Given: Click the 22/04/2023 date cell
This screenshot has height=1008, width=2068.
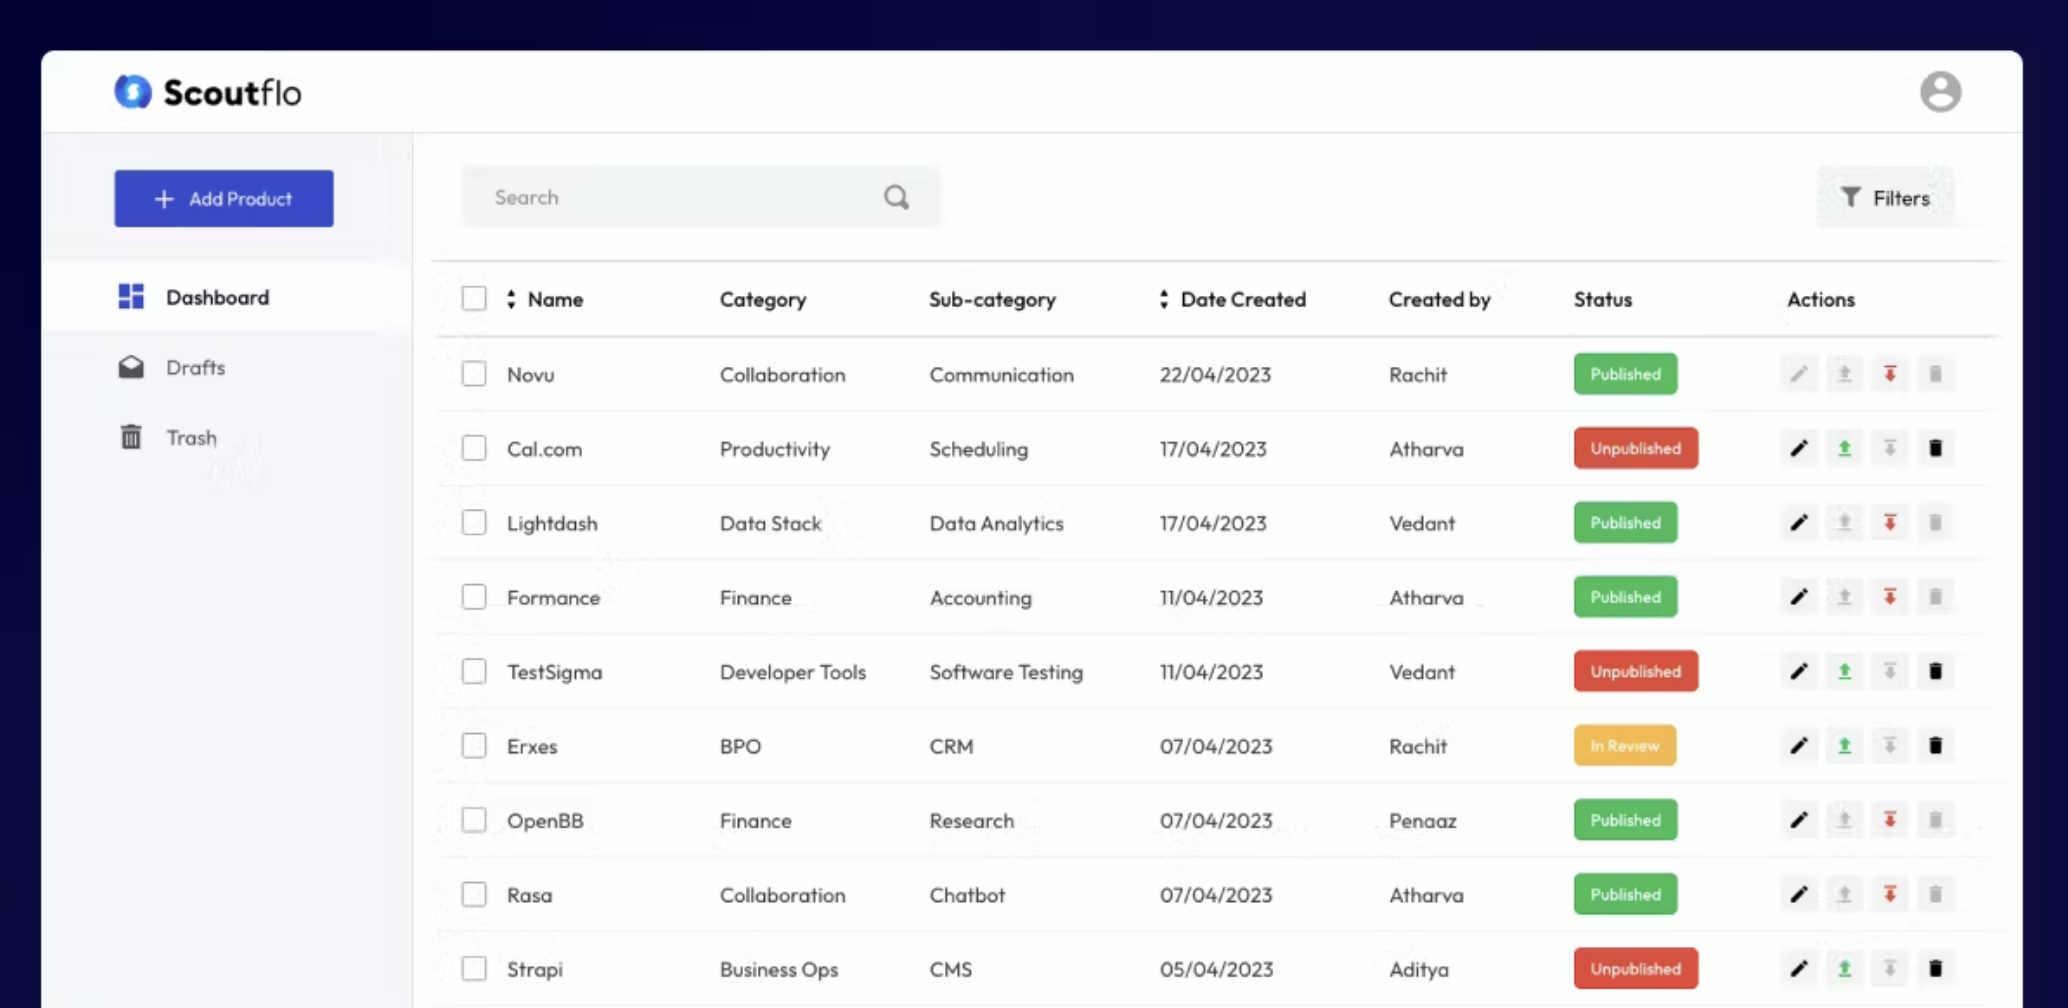Looking at the screenshot, I should (x=1215, y=375).
